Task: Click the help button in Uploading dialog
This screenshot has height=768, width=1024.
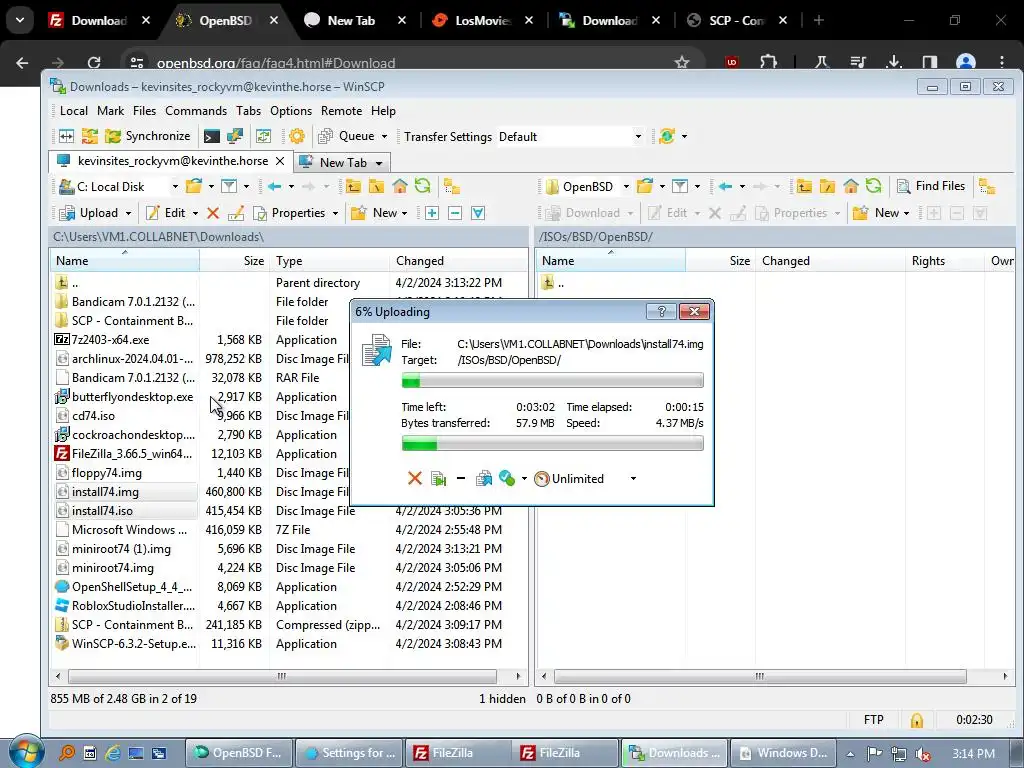Action: click(x=661, y=312)
